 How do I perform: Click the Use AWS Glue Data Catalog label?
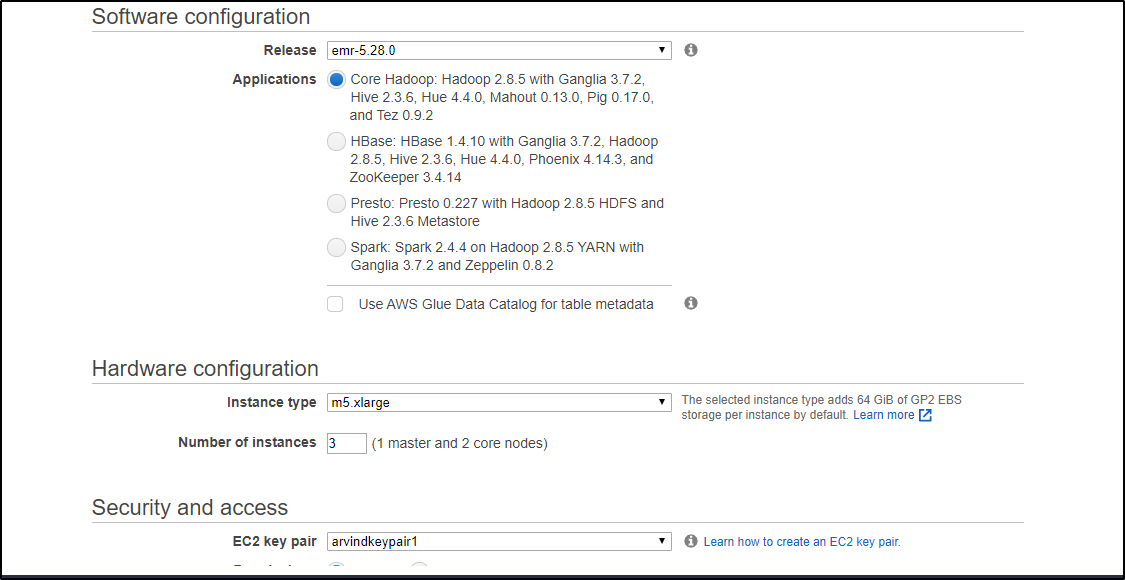point(506,304)
